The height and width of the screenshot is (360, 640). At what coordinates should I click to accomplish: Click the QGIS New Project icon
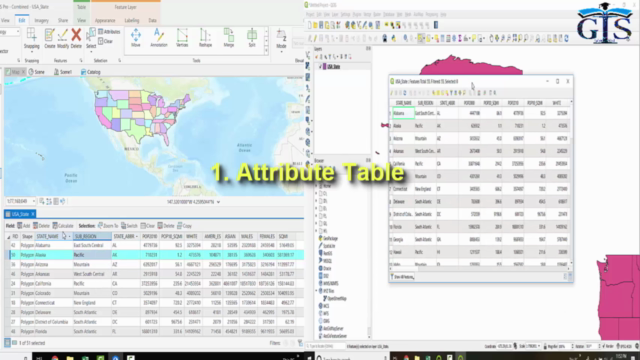tap(310, 25)
